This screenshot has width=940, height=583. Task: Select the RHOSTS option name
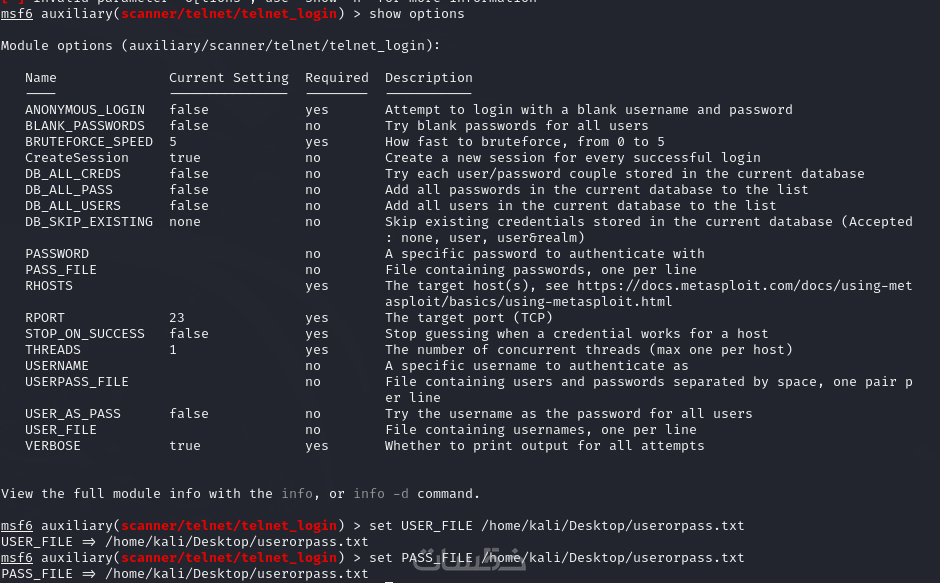(49, 286)
